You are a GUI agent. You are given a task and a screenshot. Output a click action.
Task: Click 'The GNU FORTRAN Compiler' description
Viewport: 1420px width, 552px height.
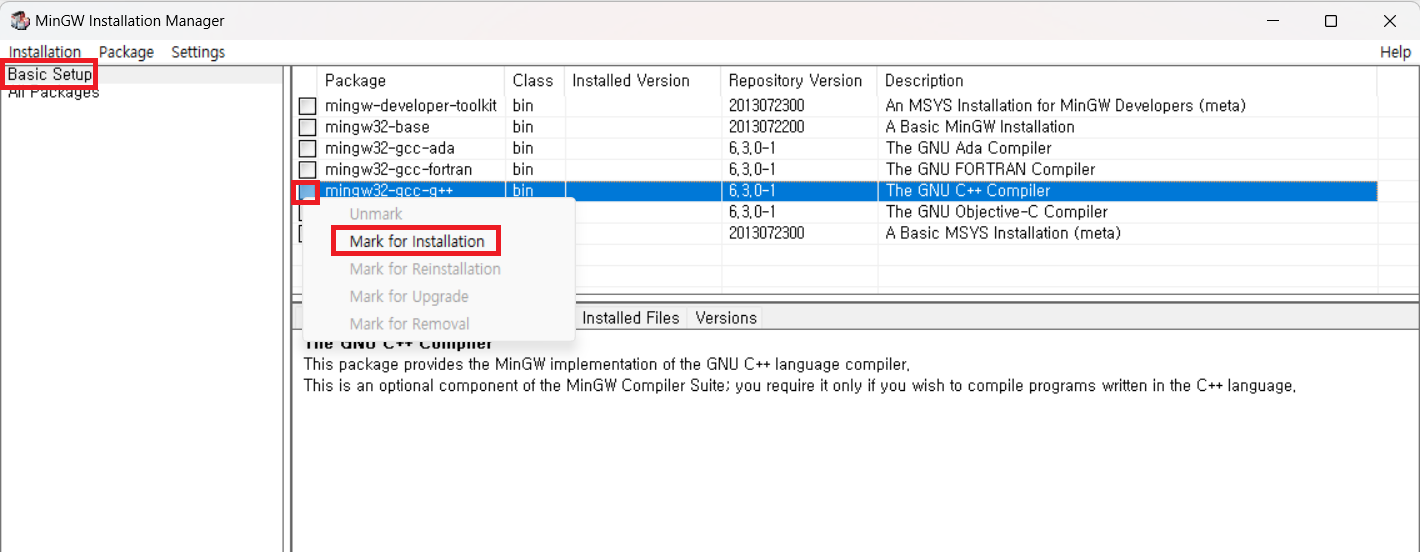[990, 170]
